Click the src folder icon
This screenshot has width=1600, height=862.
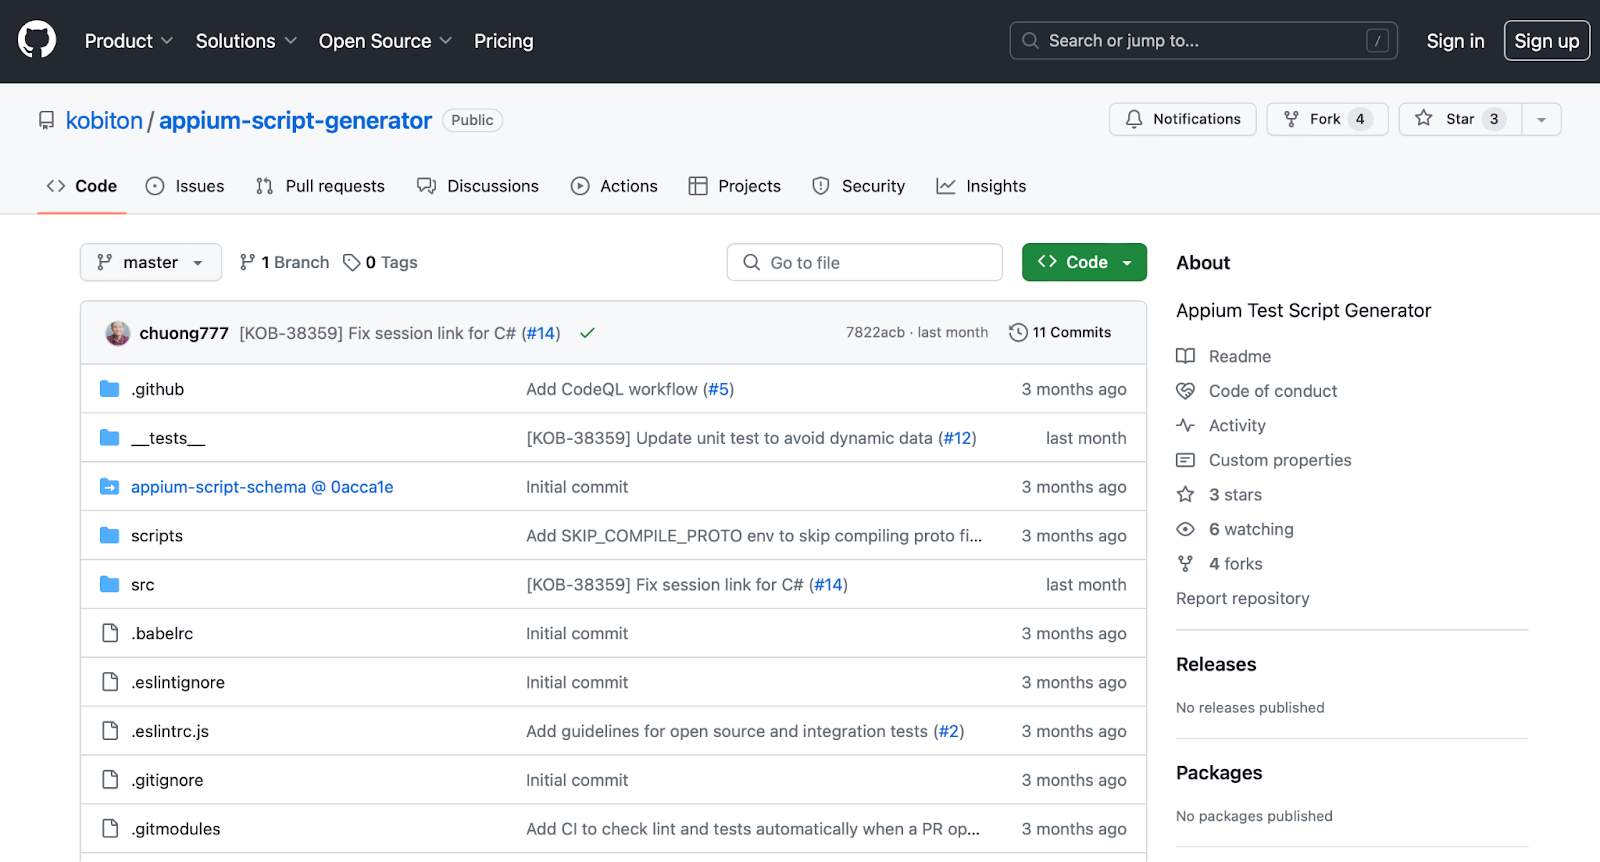click(x=110, y=584)
